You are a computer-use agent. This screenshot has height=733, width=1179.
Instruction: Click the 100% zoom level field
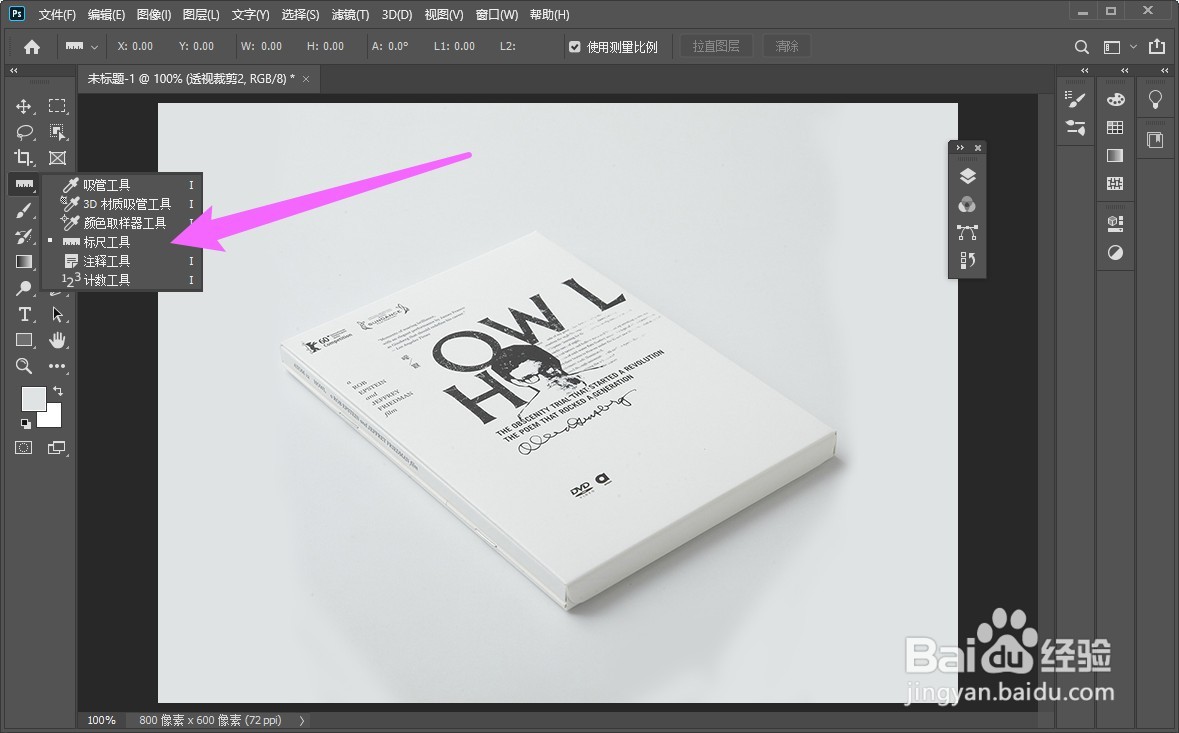pos(102,720)
